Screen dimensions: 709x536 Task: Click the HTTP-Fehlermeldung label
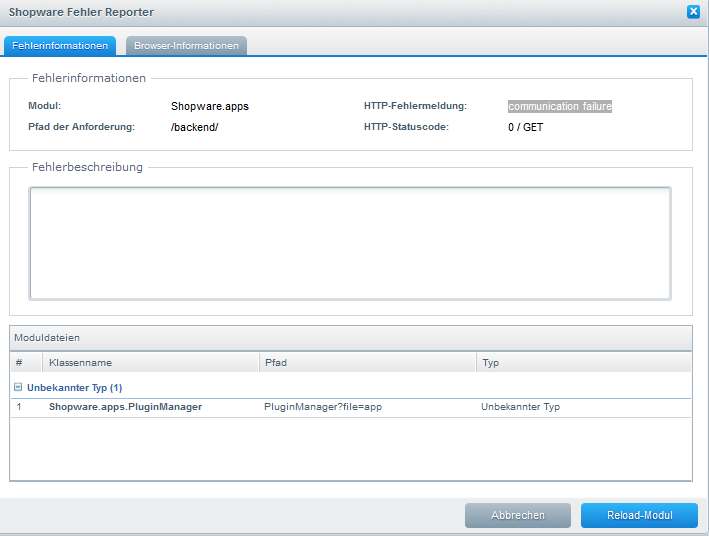415,106
